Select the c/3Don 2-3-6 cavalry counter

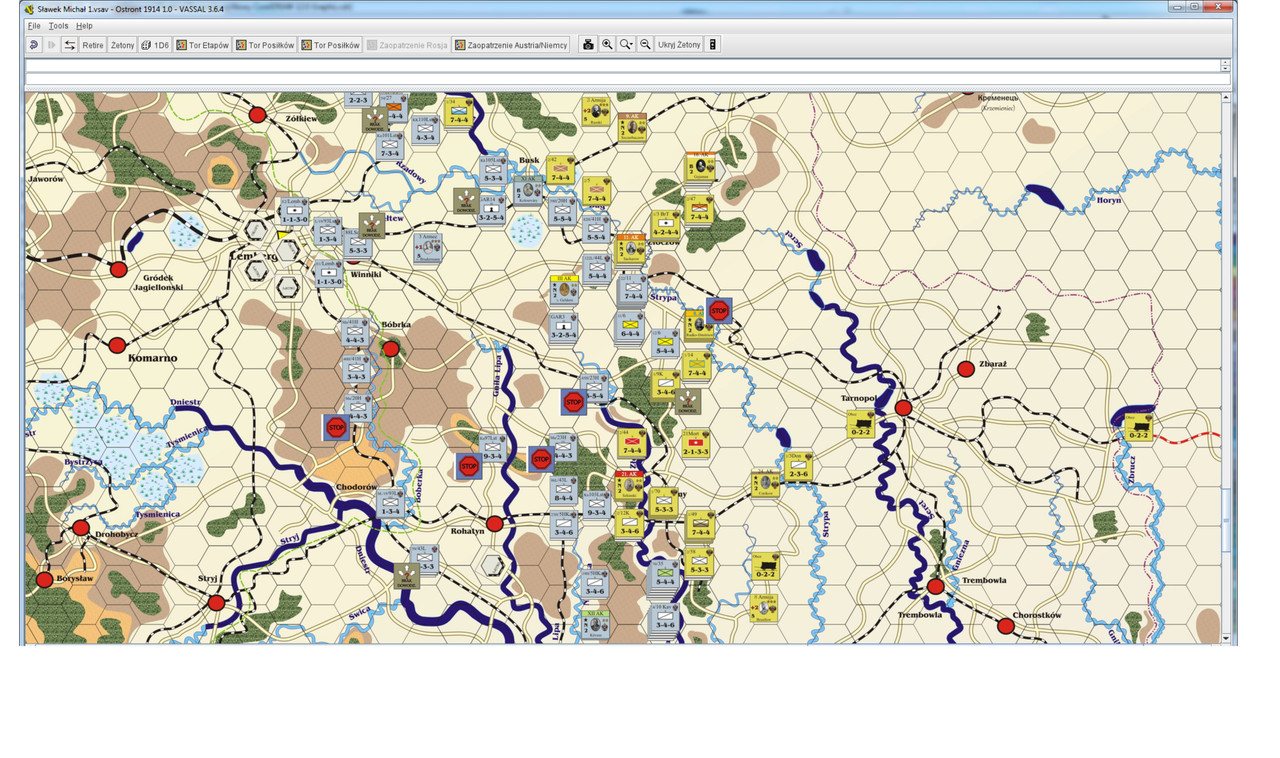[797, 466]
